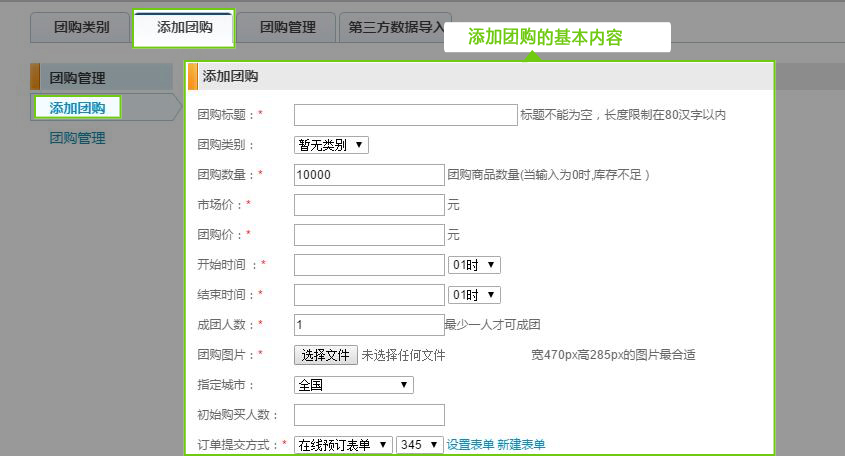Select the 添加团购 tab
Image resolution: width=845 pixels, height=456 pixels.
(184, 27)
